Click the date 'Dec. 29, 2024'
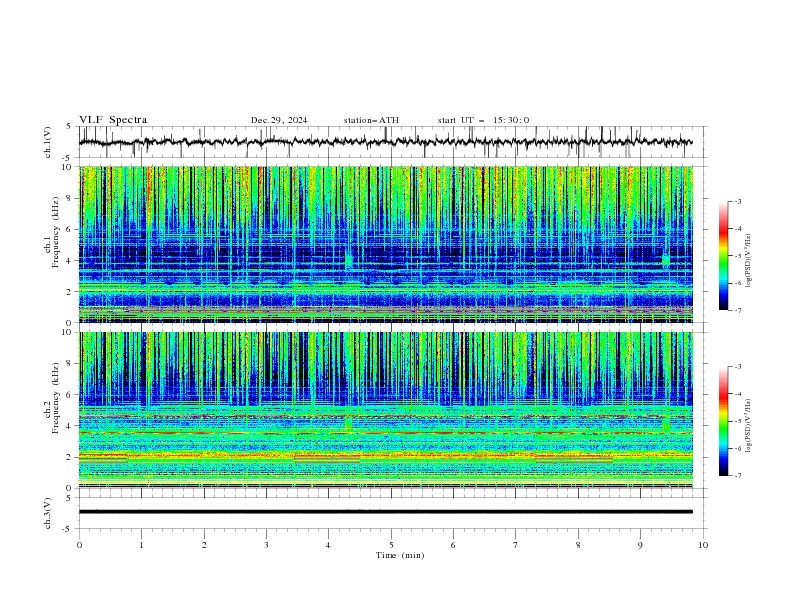 [x=279, y=120]
